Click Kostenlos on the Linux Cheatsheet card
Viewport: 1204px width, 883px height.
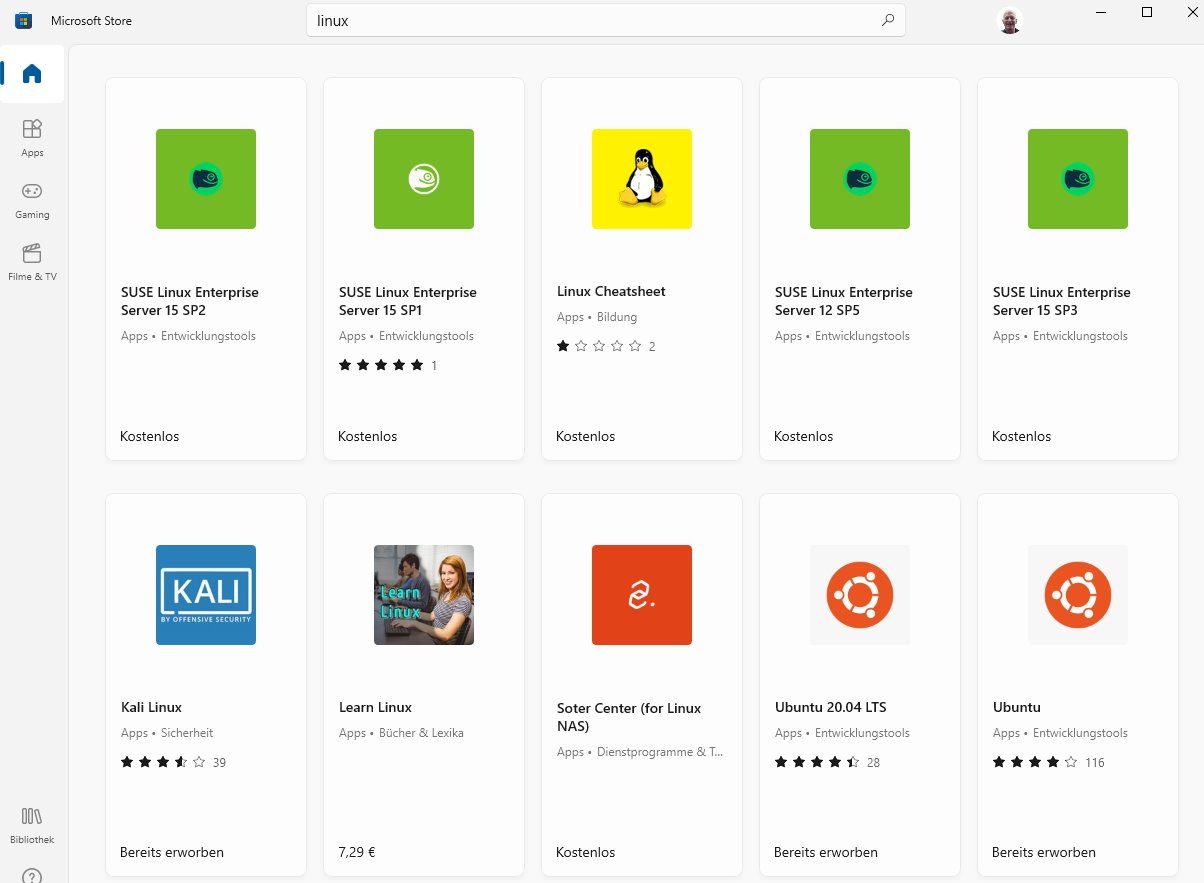(x=586, y=436)
